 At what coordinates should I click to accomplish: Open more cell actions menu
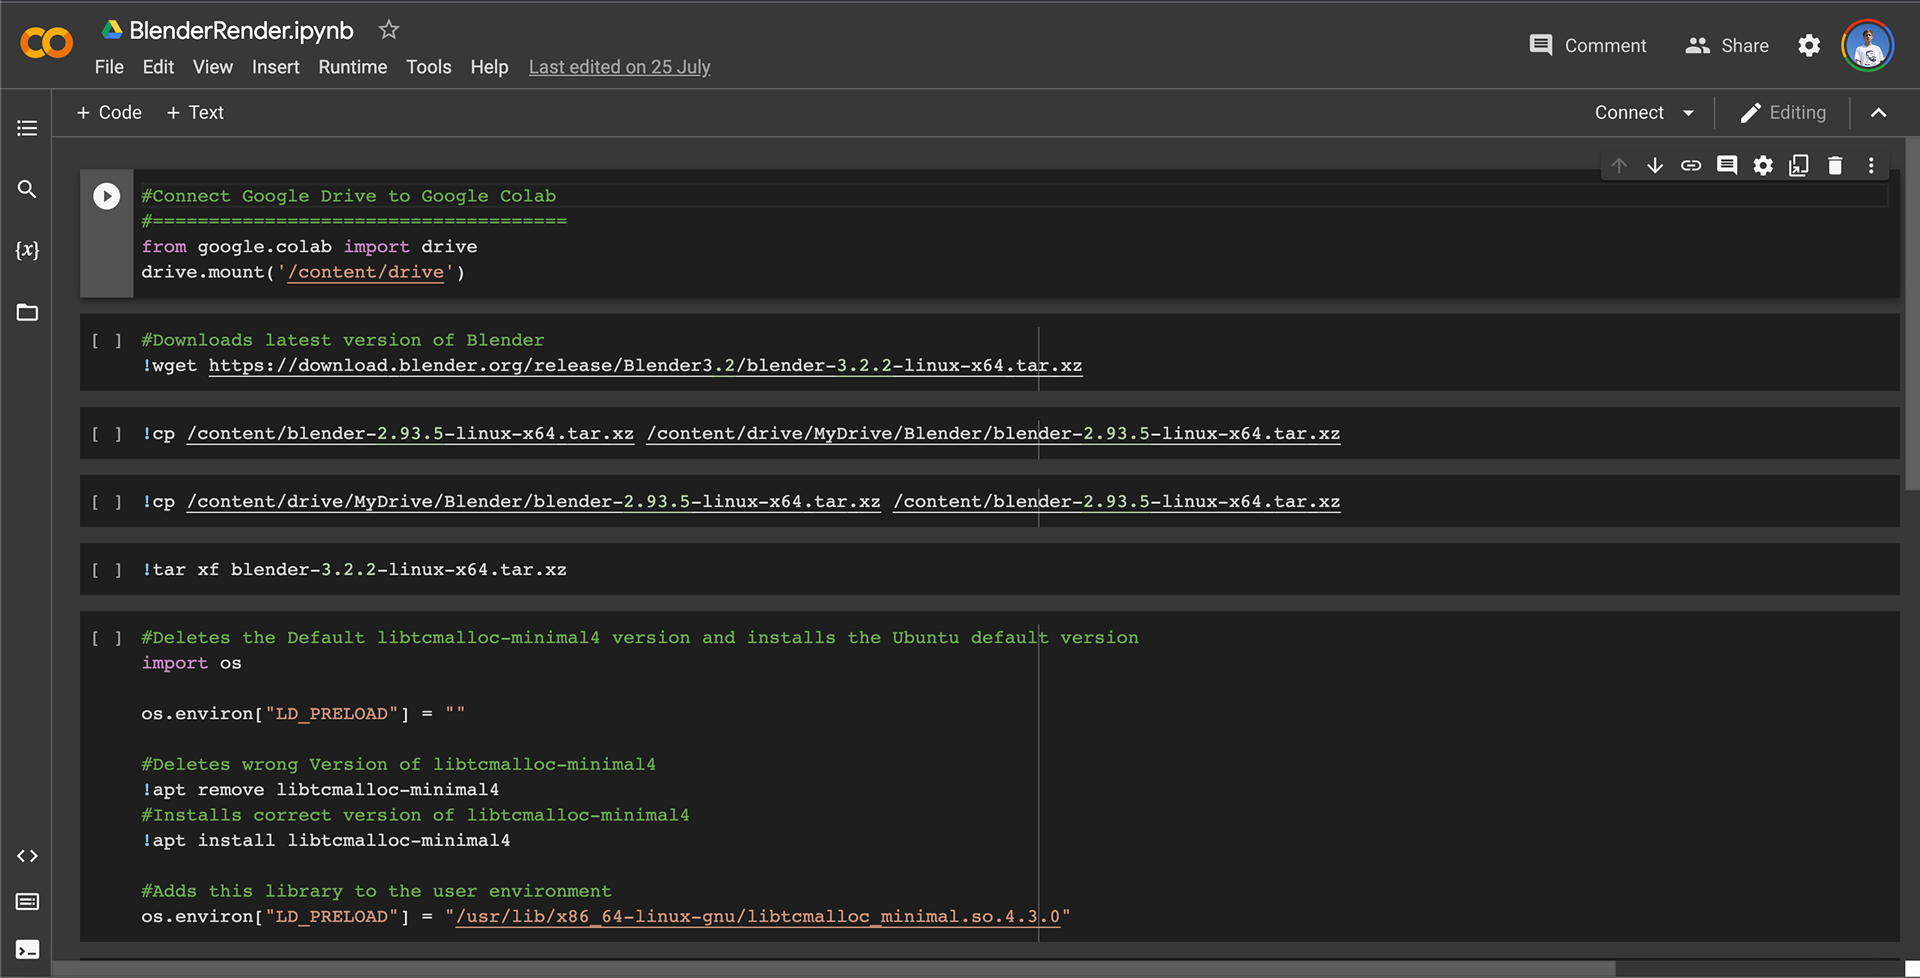[x=1871, y=166]
